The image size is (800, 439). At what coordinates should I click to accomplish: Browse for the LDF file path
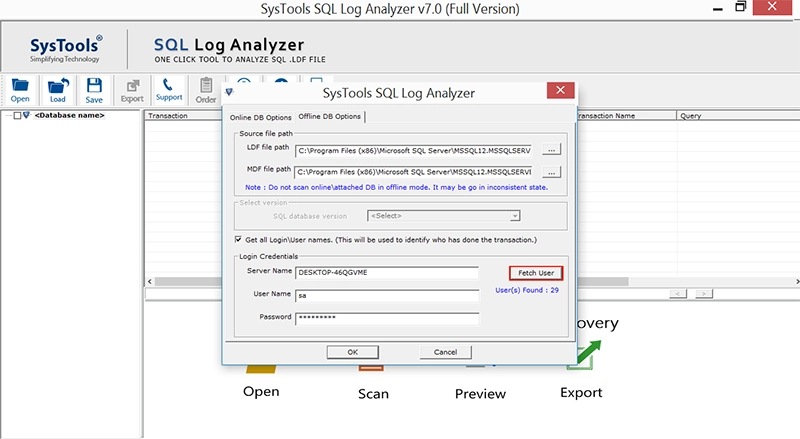[x=551, y=150]
